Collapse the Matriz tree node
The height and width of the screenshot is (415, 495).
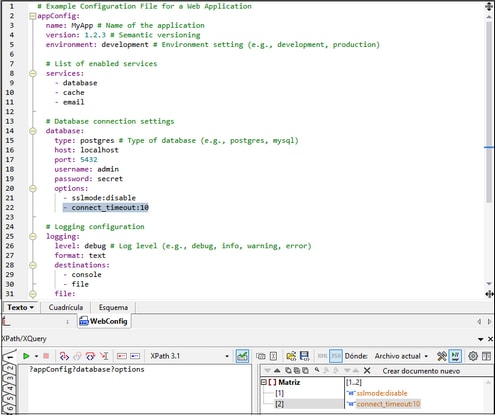click(263, 382)
